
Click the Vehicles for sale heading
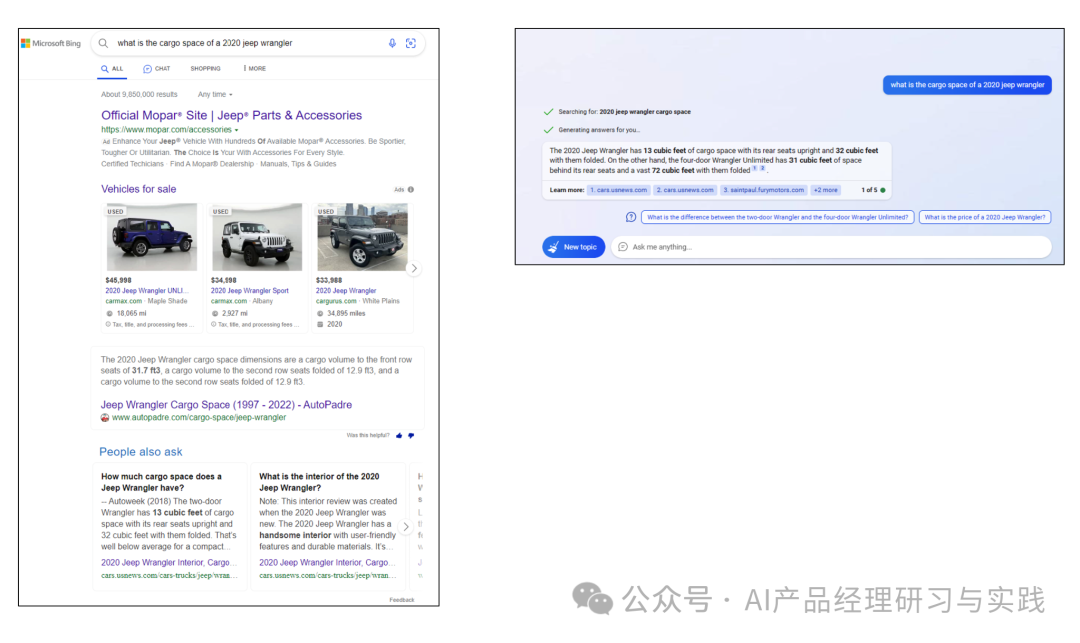coord(138,189)
